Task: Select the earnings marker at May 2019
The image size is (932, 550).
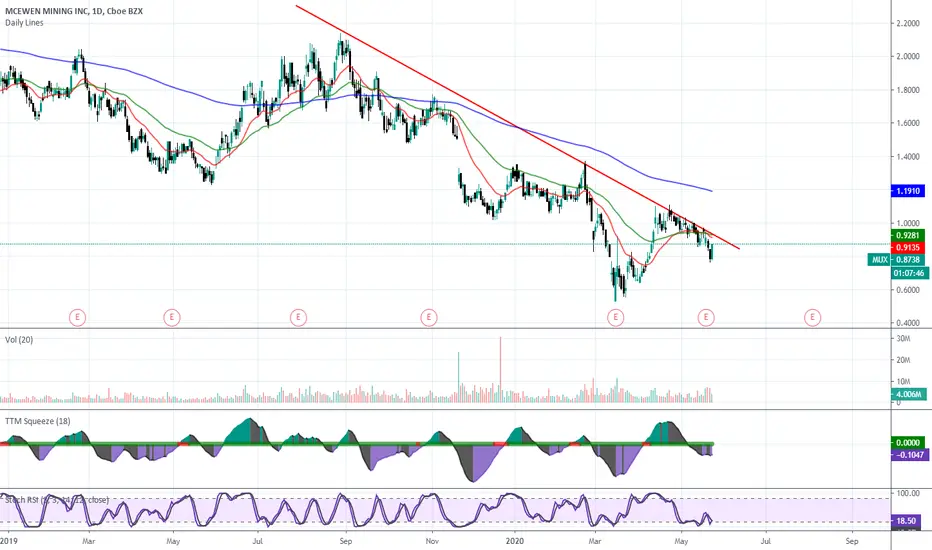Action: click(x=172, y=318)
